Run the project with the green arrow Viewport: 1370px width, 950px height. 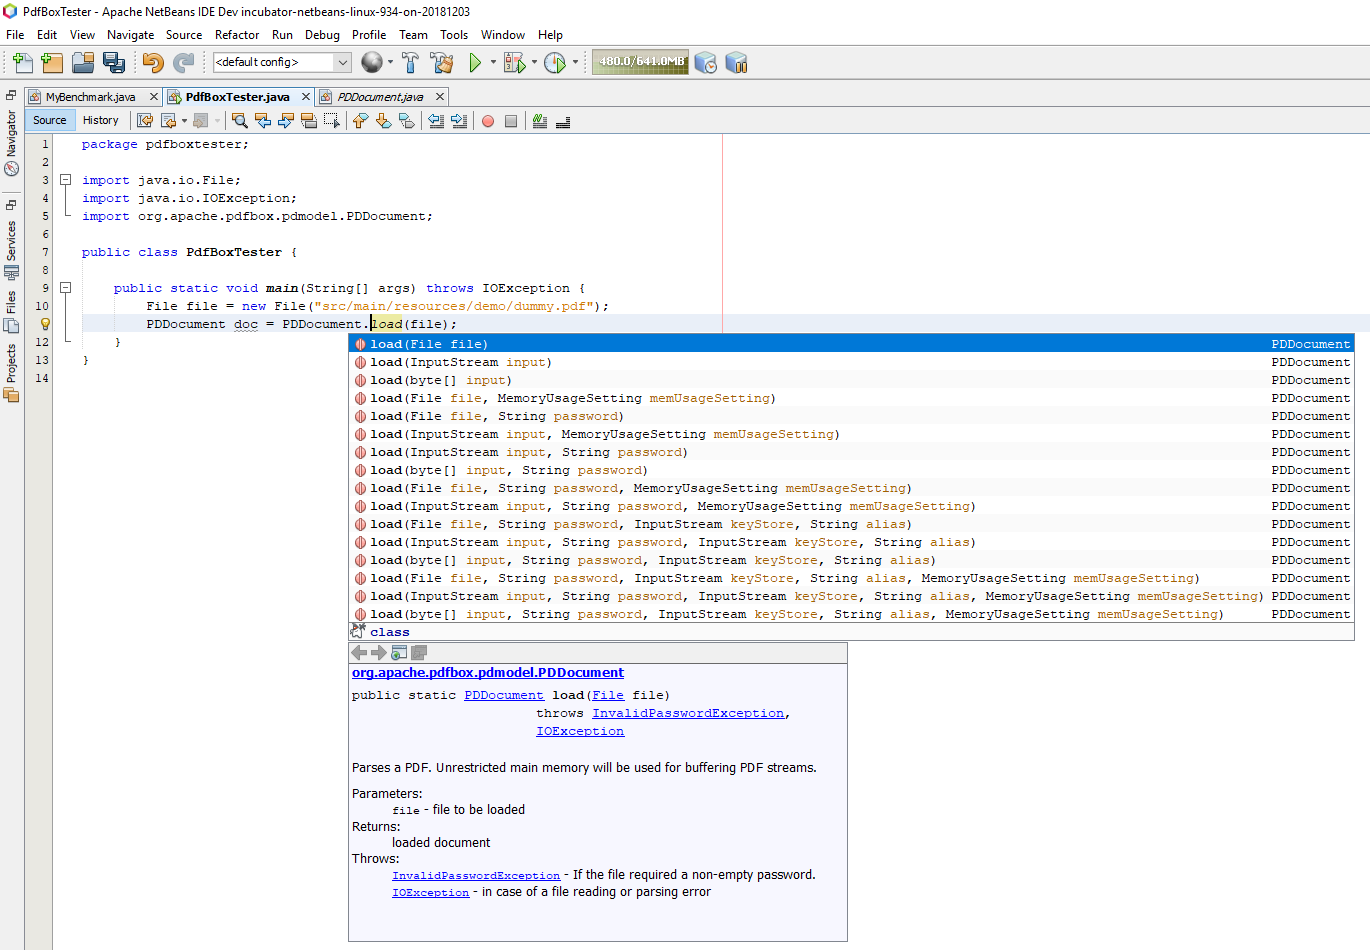pos(475,62)
